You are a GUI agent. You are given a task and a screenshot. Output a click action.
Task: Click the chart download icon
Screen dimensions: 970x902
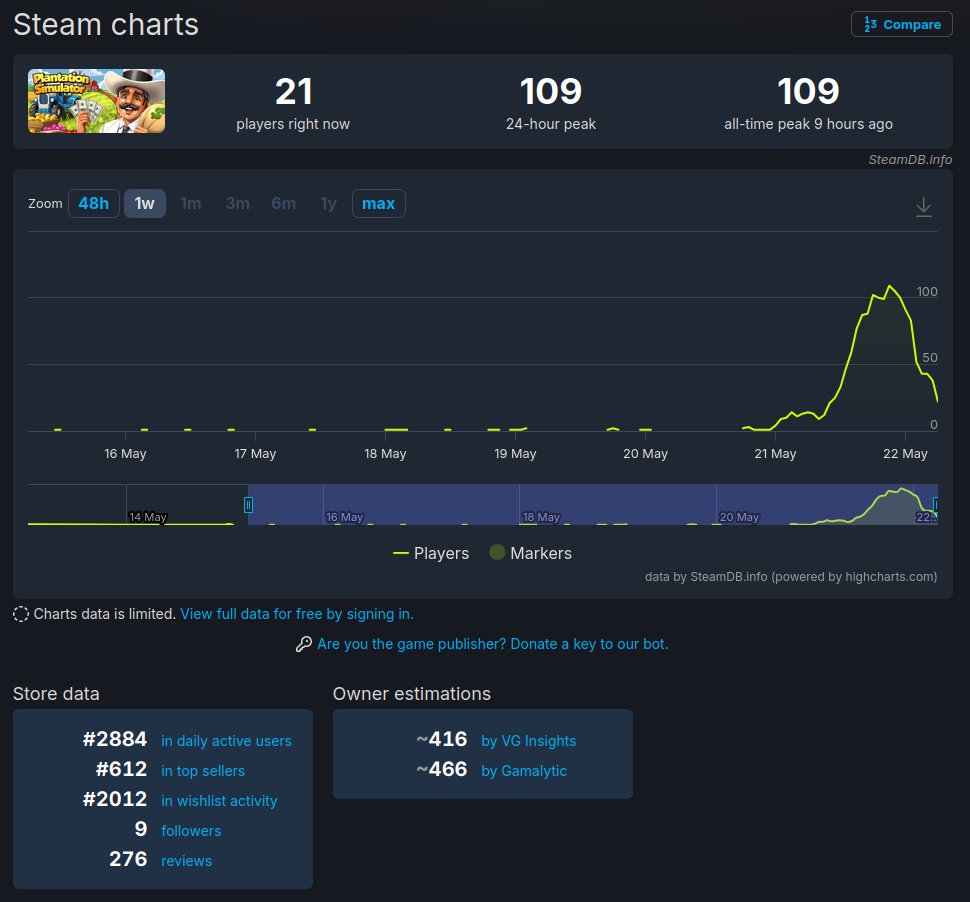coord(923,207)
